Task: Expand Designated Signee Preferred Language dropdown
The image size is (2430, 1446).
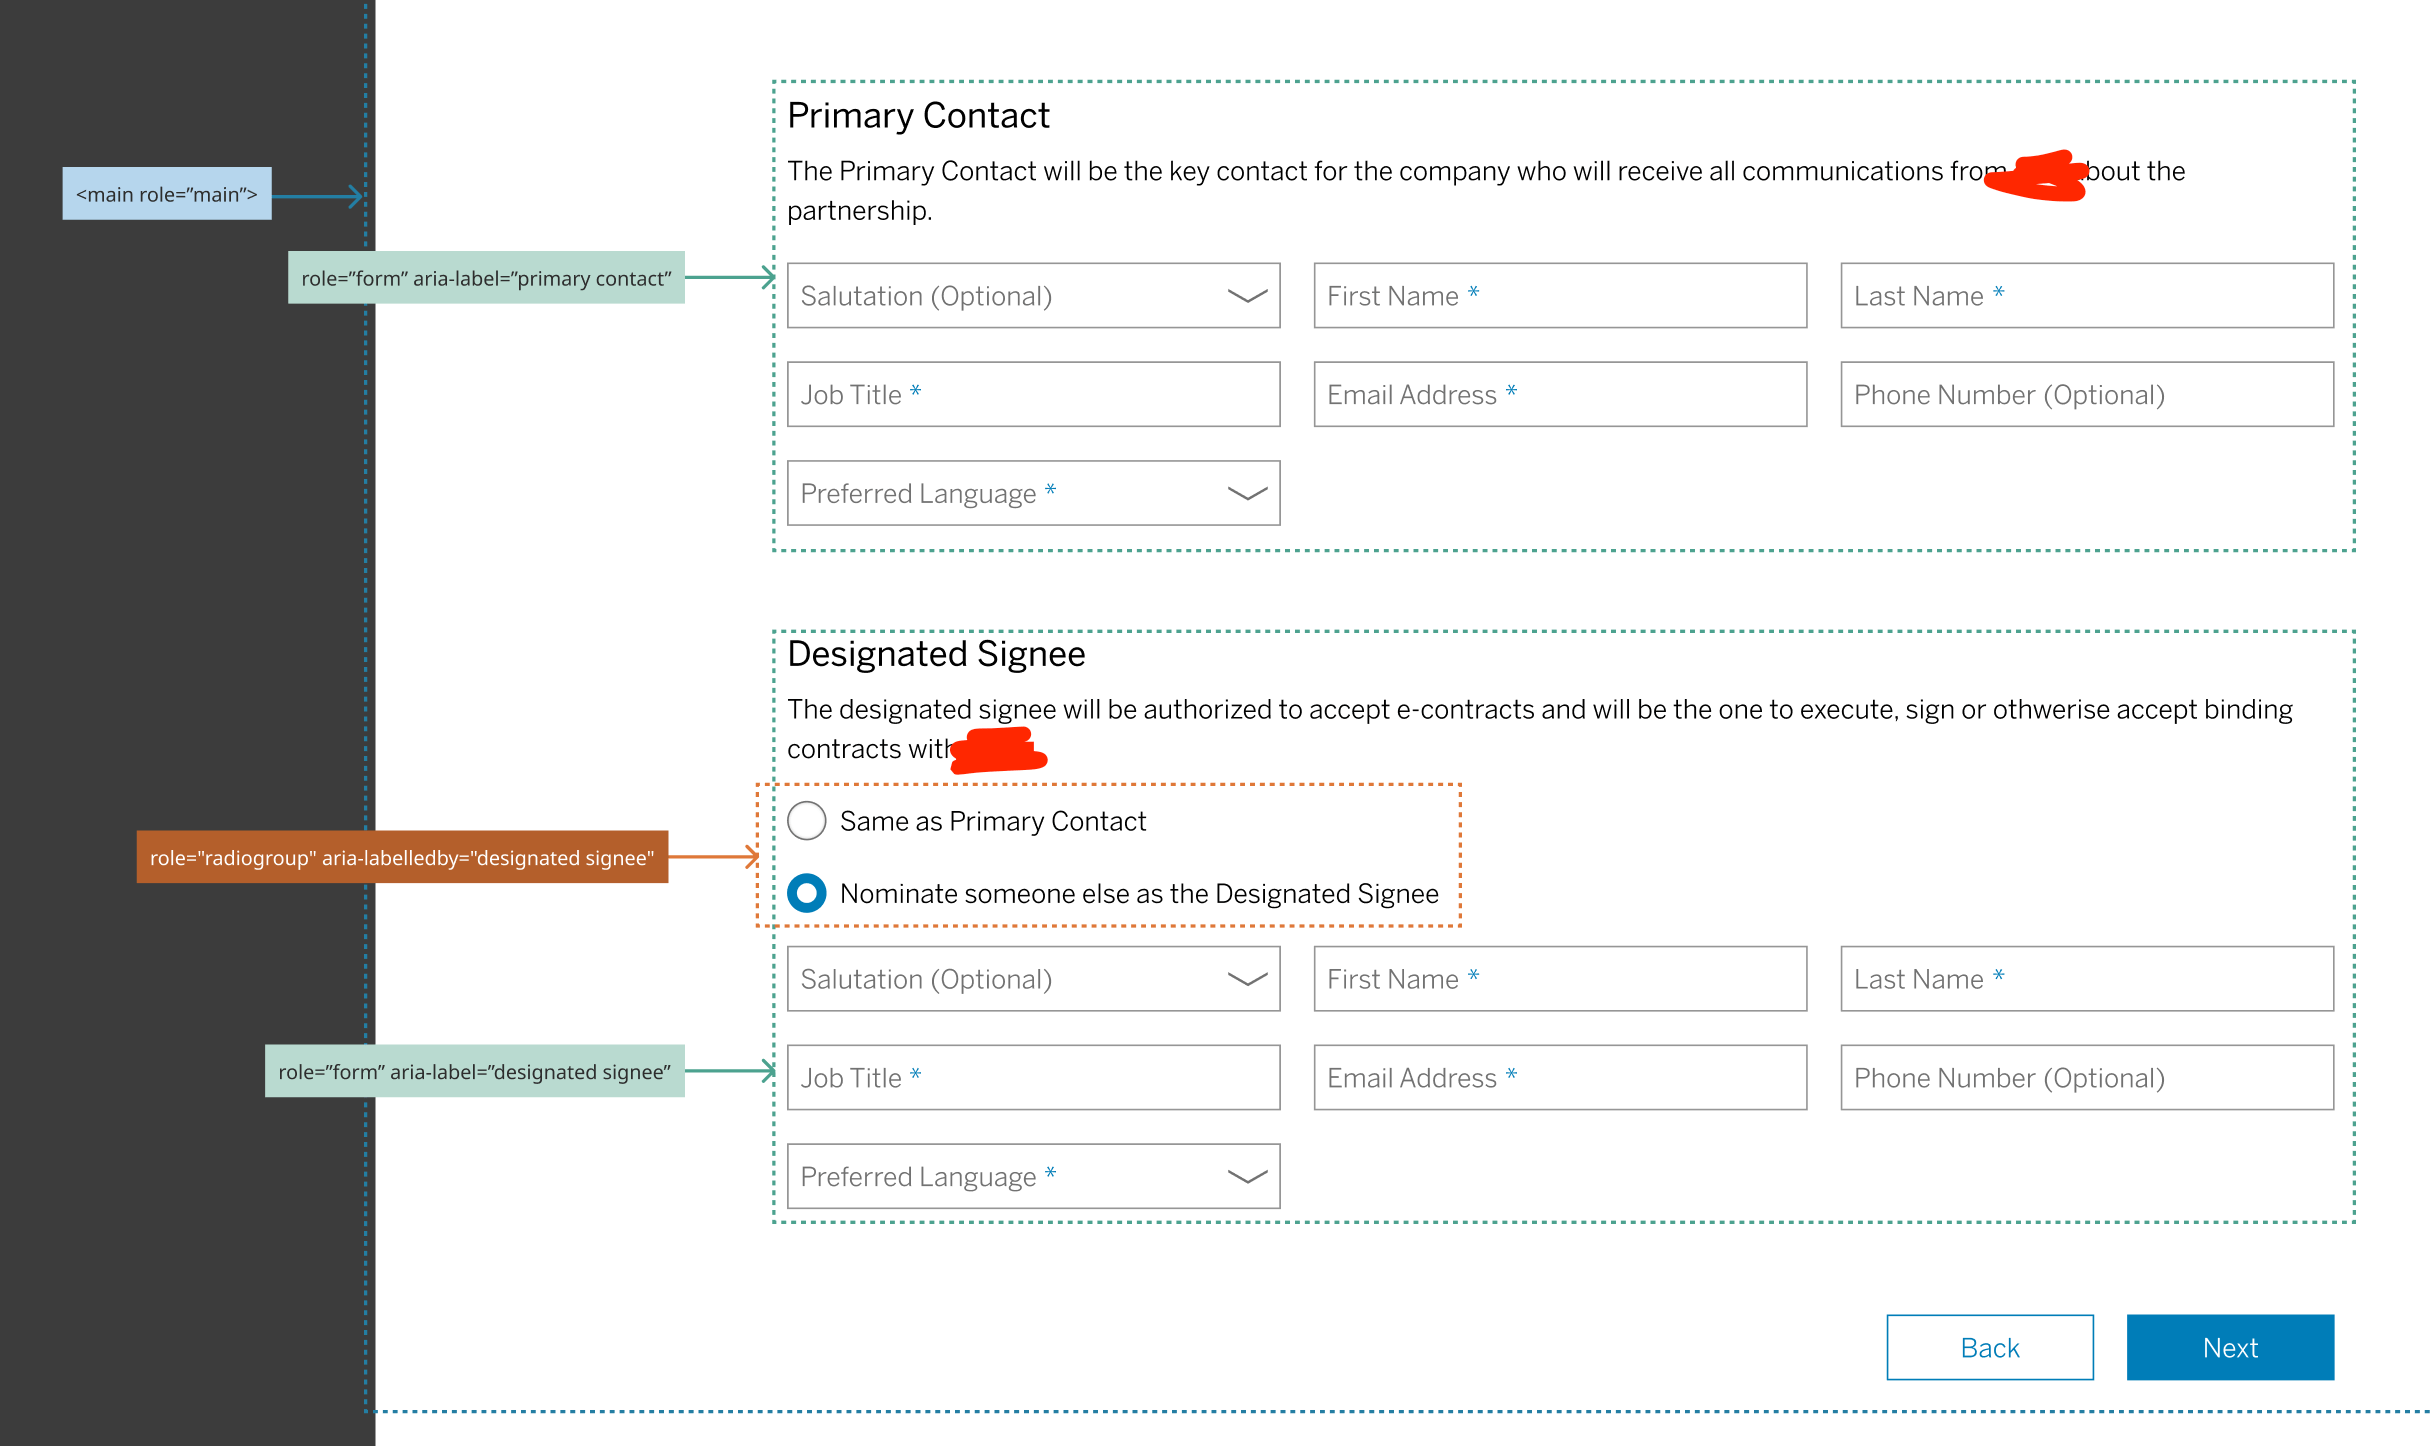Action: pos(1033,1176)
